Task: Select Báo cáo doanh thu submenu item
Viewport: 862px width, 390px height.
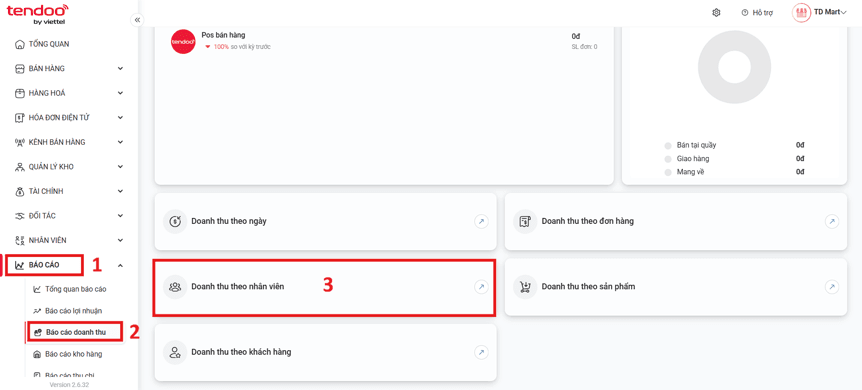Action: pyautogui.click(x=74, y=332)
